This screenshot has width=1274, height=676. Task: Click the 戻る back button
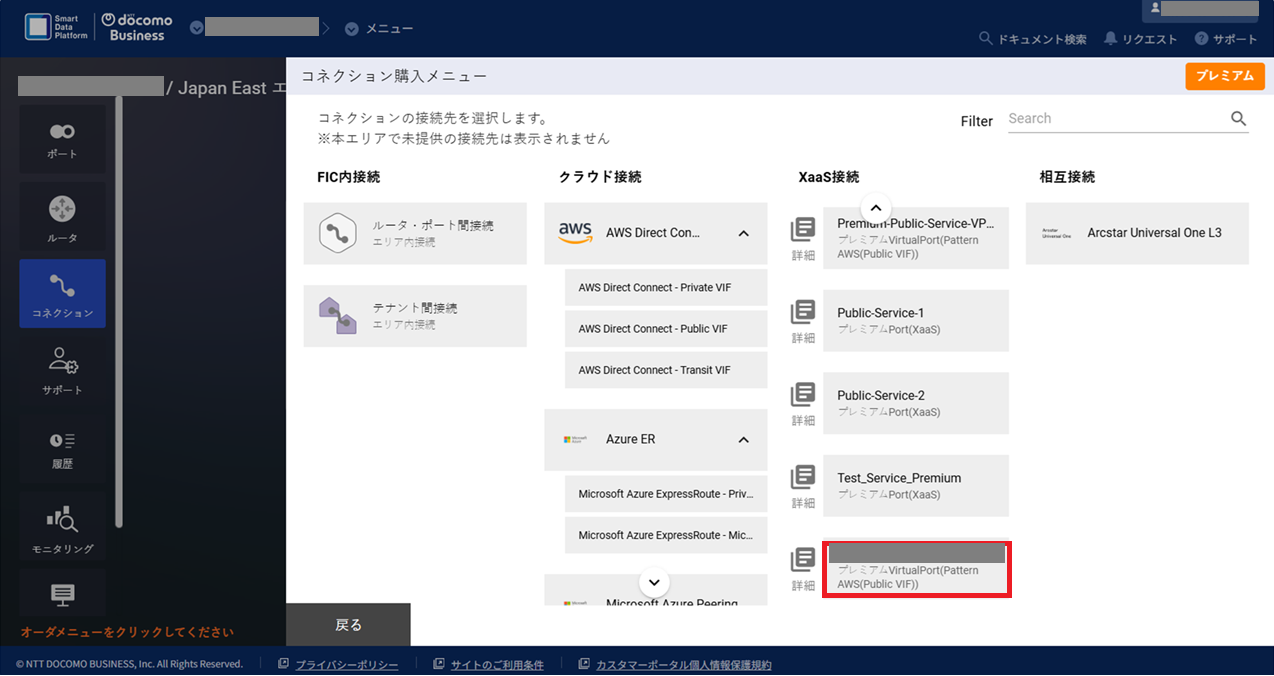[x=348, y=625]
